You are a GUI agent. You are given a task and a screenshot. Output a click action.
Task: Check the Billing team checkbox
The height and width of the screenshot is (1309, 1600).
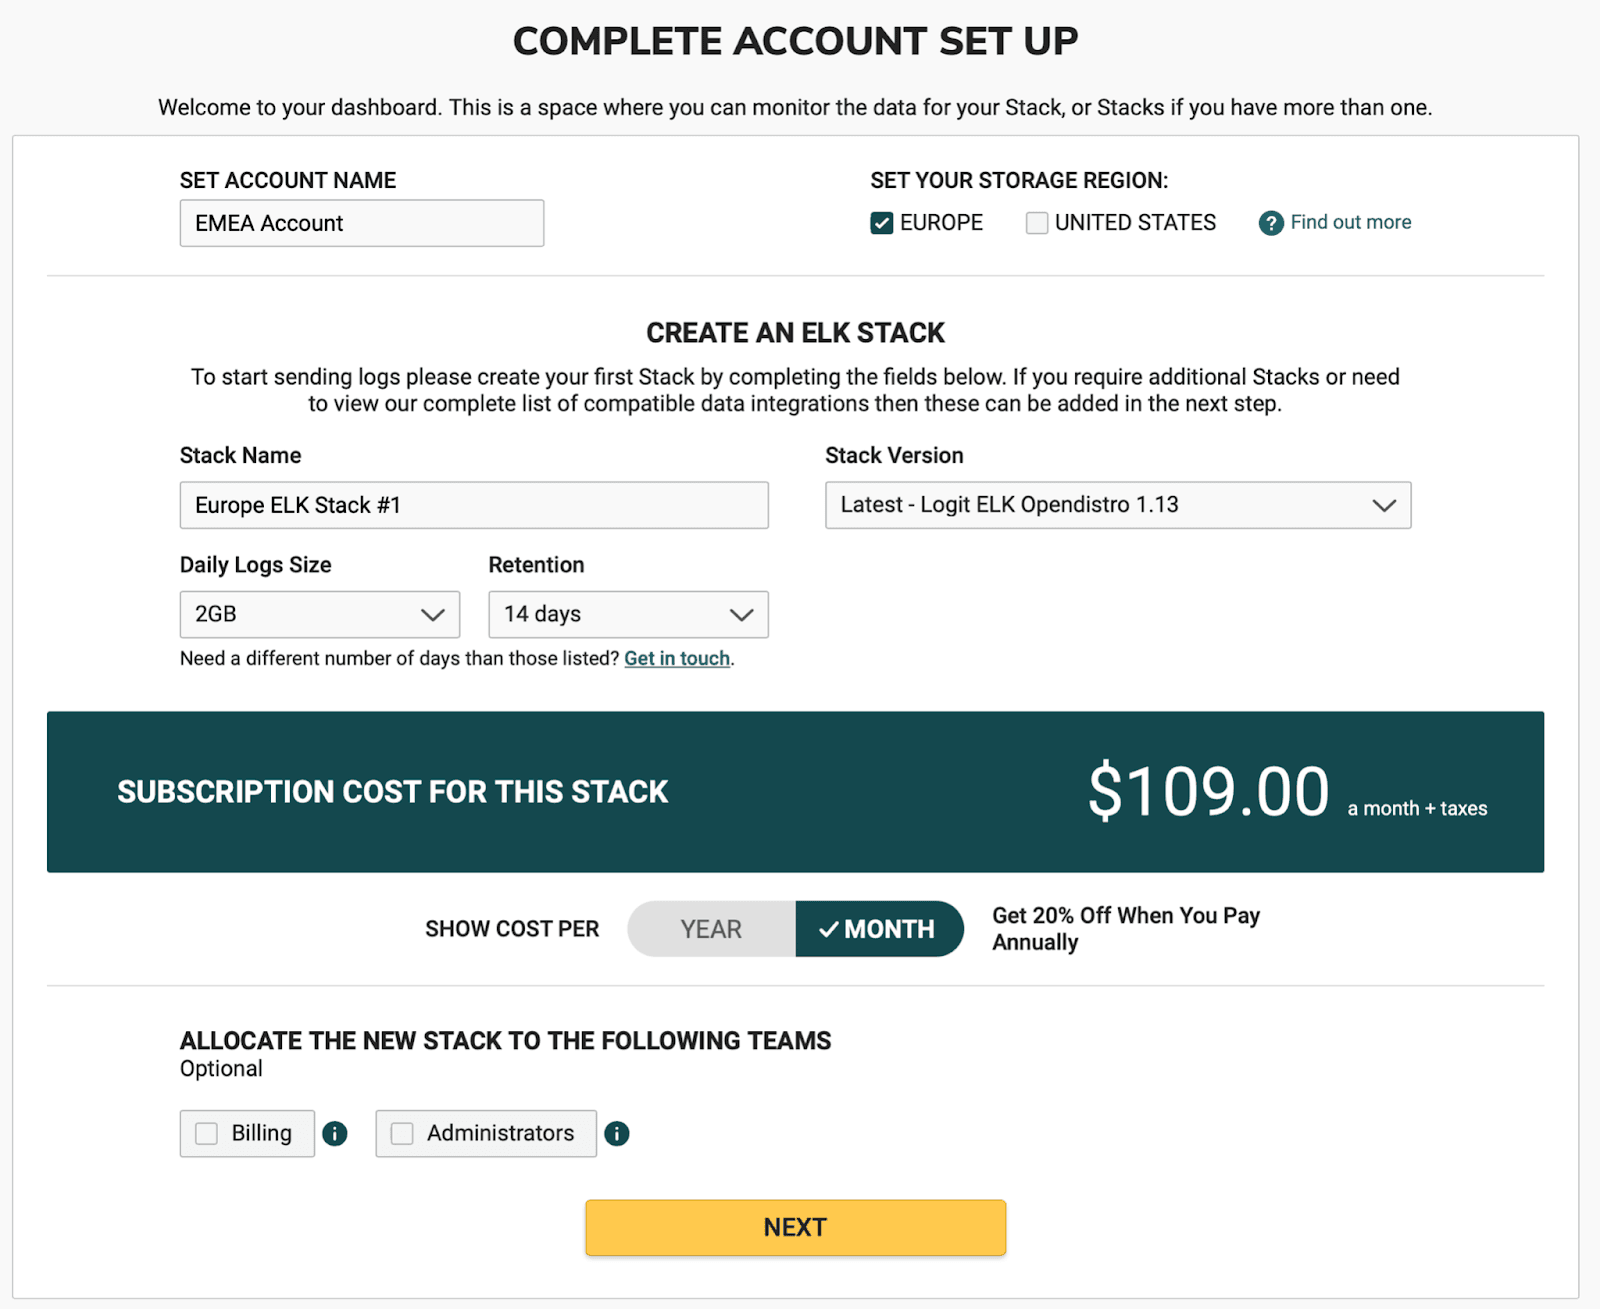[207, 1133]
